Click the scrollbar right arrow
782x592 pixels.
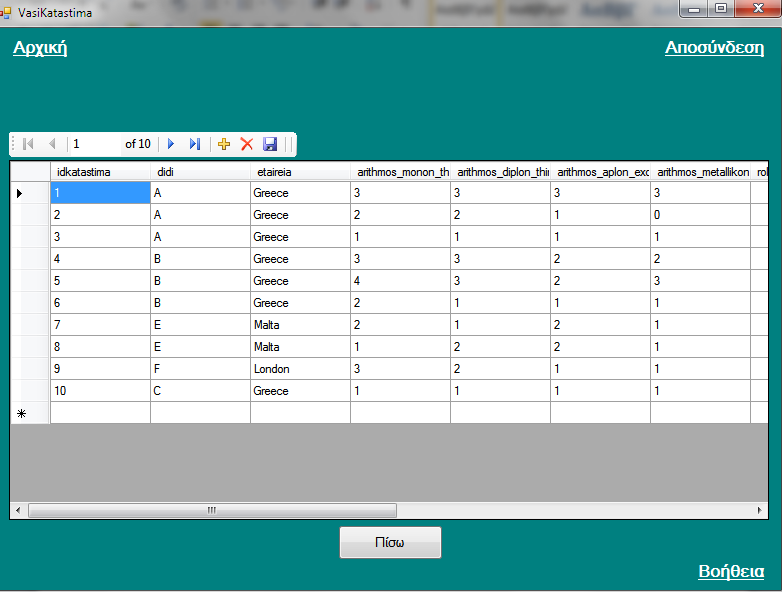click(x=759, y=510)
